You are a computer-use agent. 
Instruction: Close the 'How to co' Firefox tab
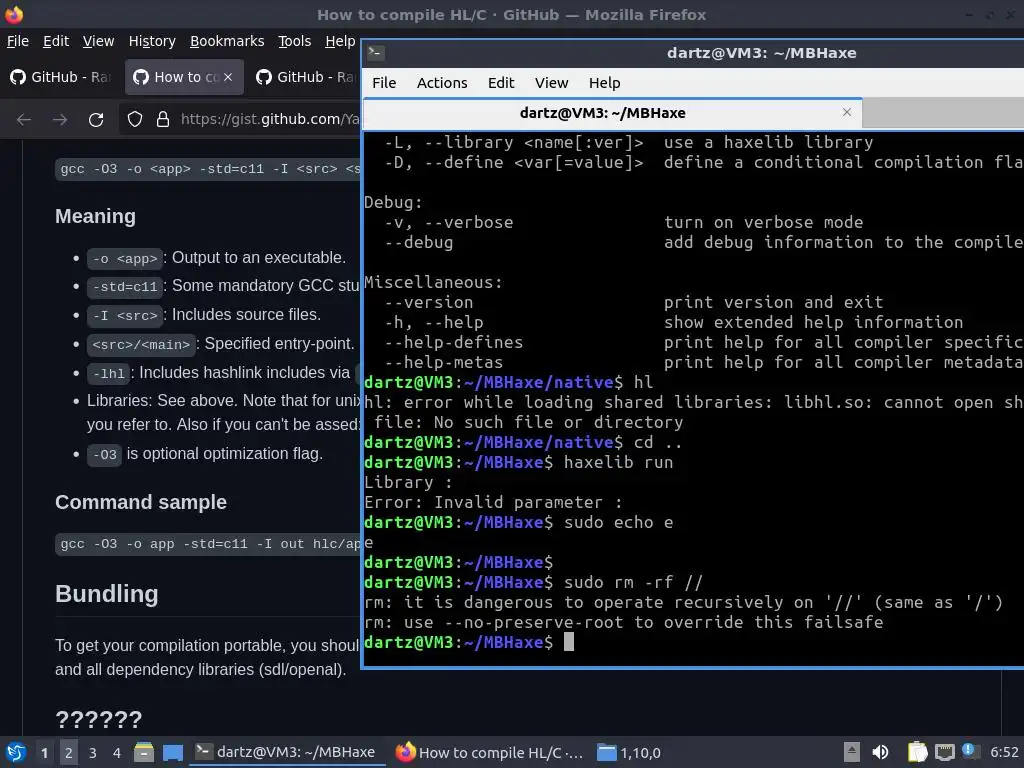coord(227,77)
